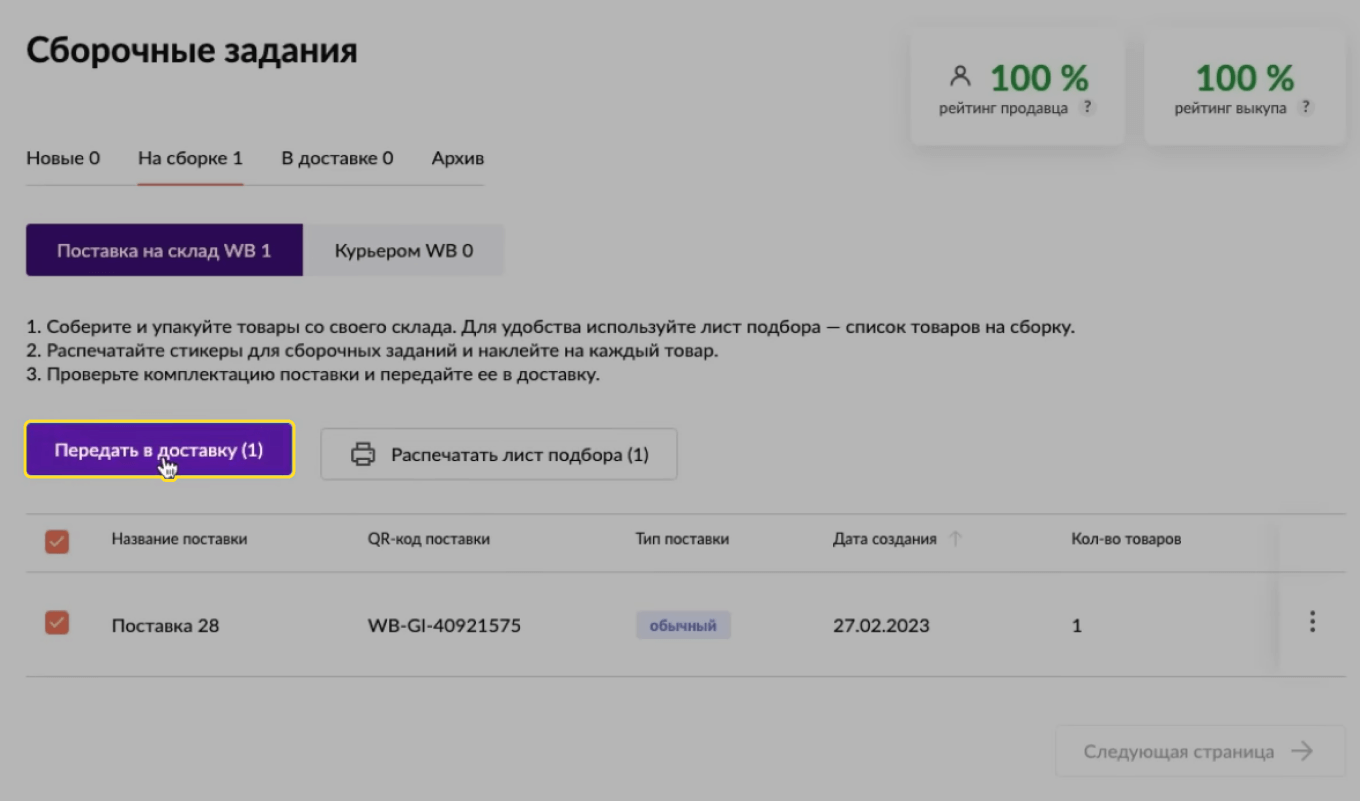The height and width of the screenshot is (801, 1360).
Task: Click the sort arrow next to Дата создания
Action: (x=956, y=538)
